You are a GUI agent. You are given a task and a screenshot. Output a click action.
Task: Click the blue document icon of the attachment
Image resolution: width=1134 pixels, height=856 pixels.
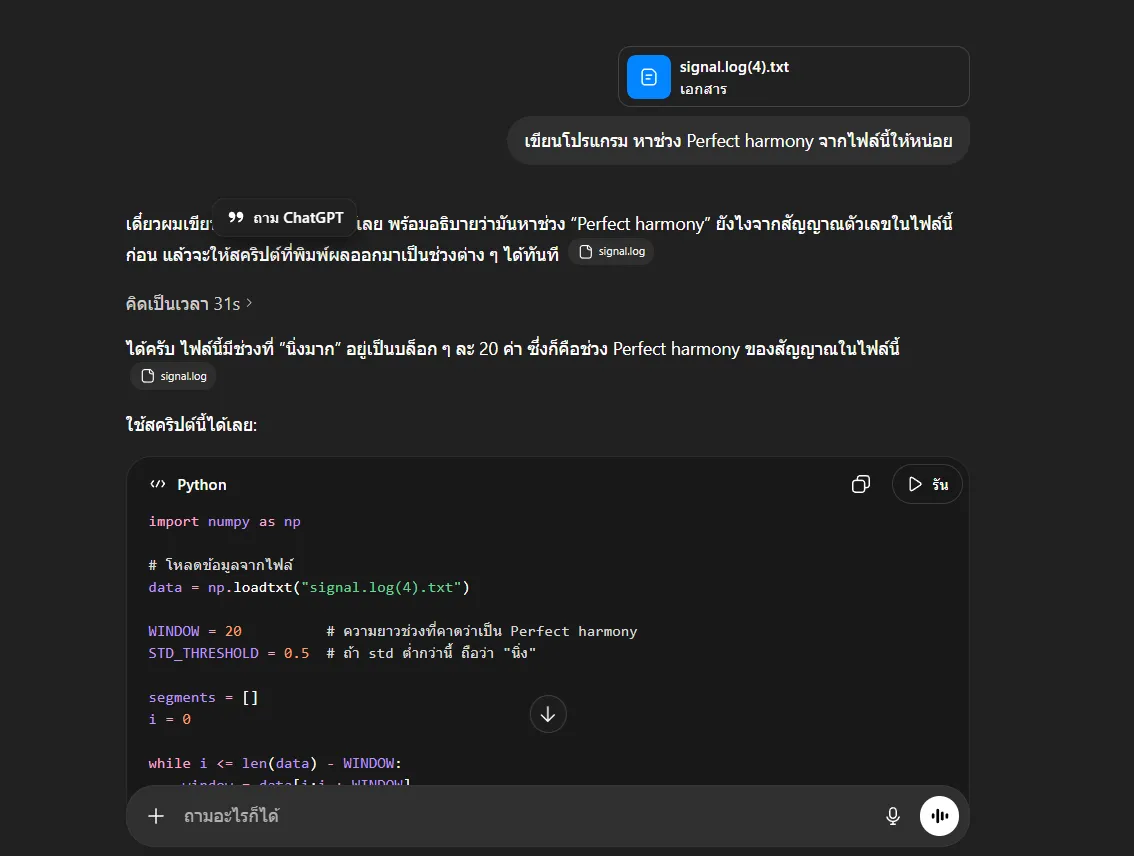point(648,77)
